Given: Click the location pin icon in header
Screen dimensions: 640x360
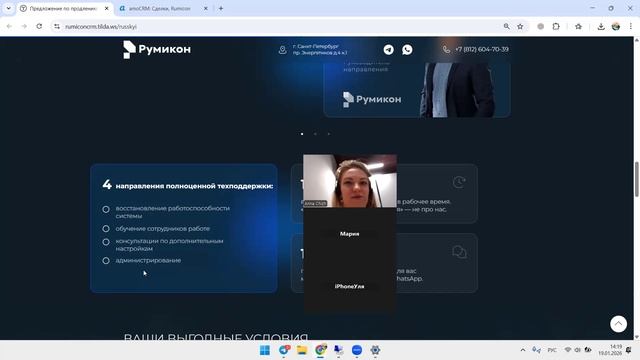Looking at the screenshot, I should 282,50.
